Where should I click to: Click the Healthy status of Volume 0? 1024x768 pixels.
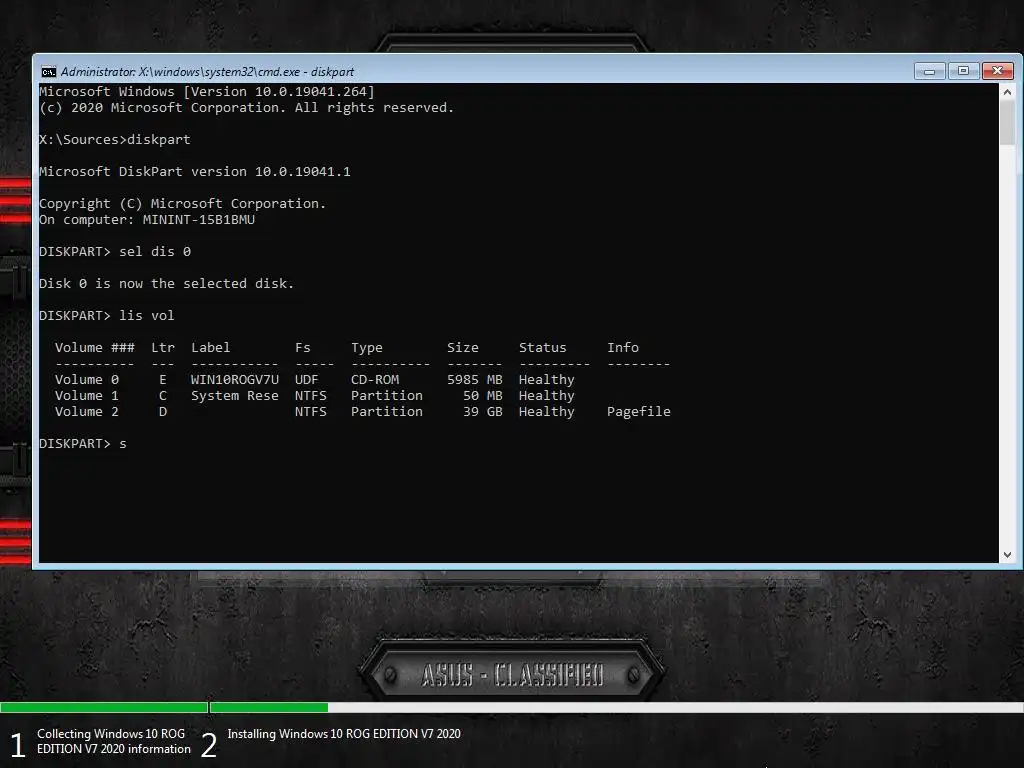coord(547,379)
